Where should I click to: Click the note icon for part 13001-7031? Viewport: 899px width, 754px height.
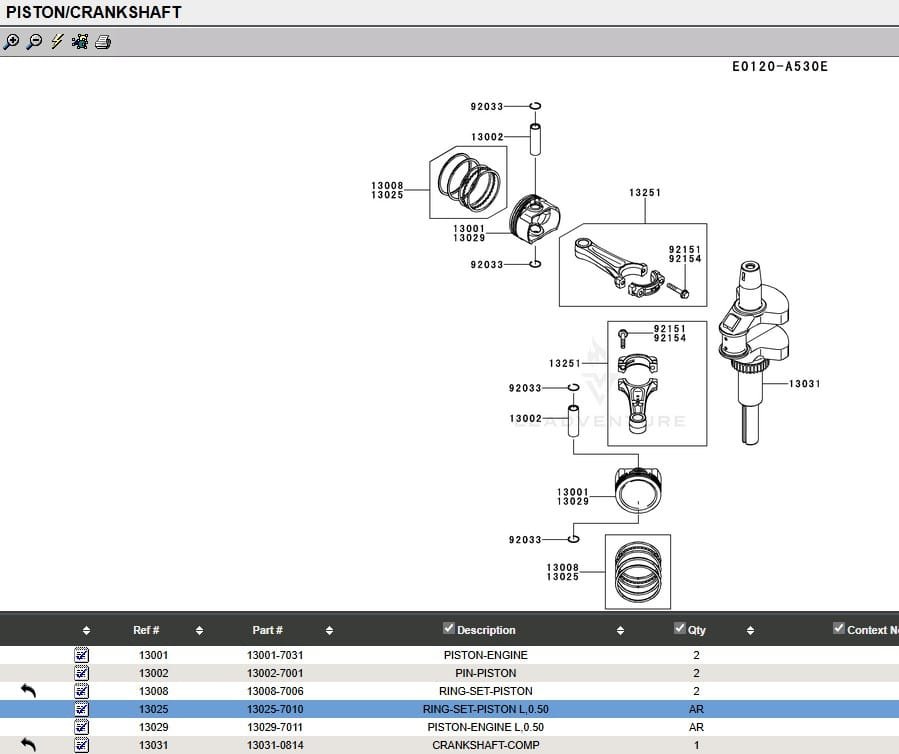pyautogui.click(x=82, y=655)
